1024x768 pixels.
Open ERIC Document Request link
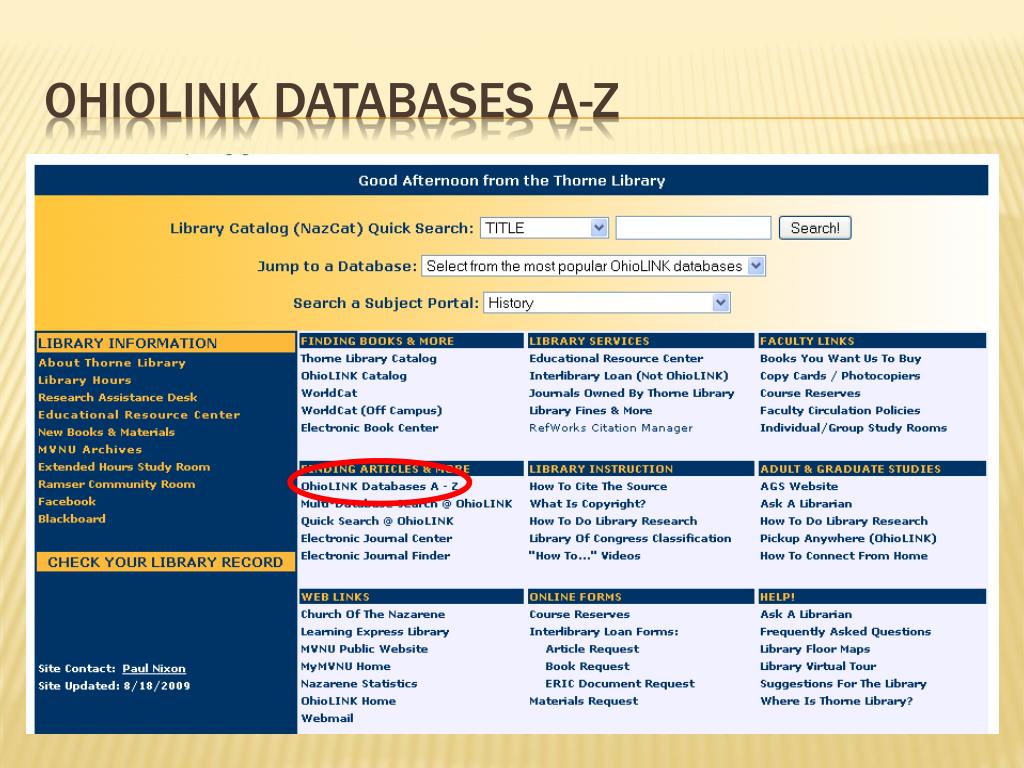620,683
